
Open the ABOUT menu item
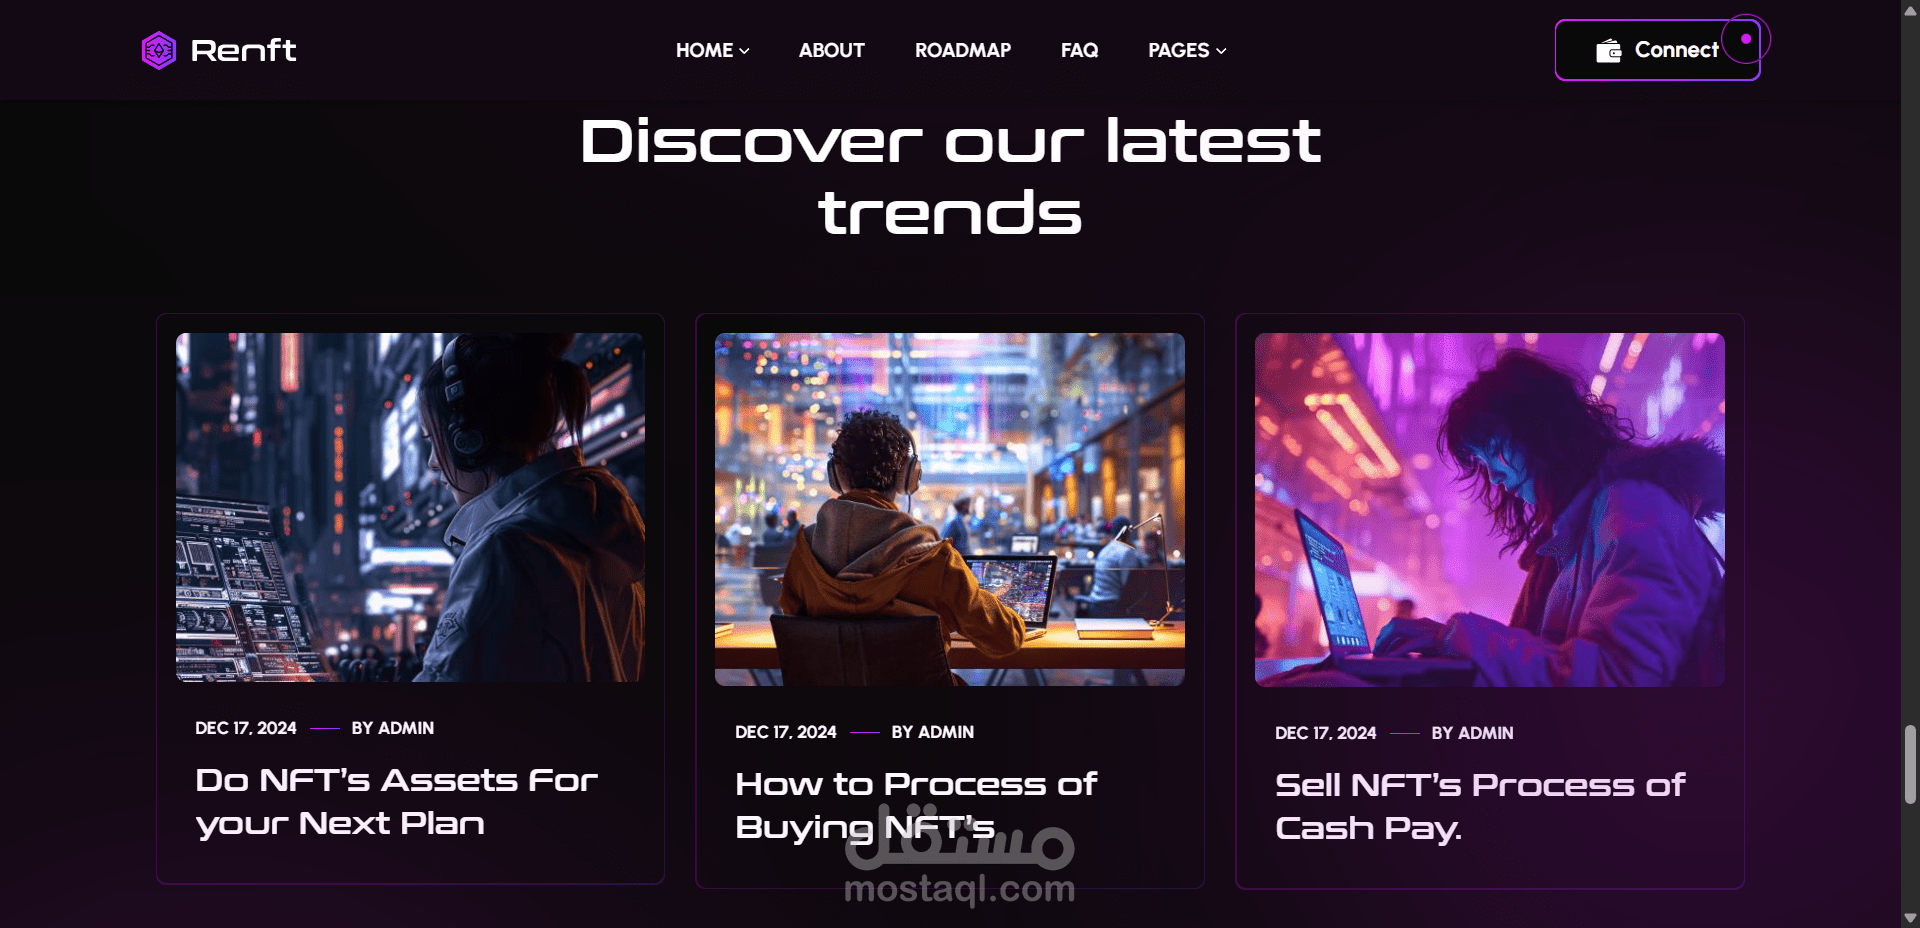click(831, 50)
